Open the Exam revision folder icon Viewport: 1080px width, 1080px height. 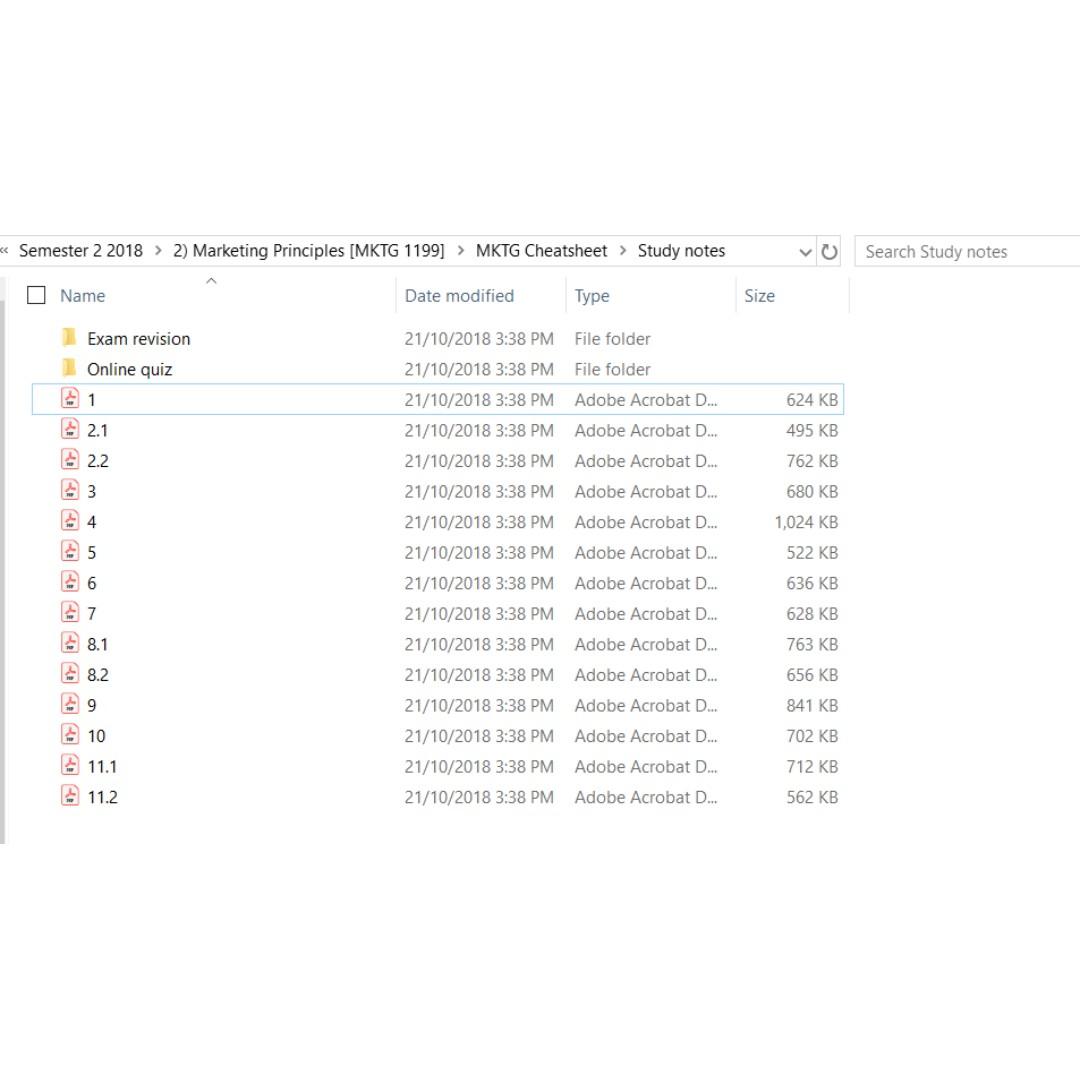pyautogui.click(x=69, y=338)
